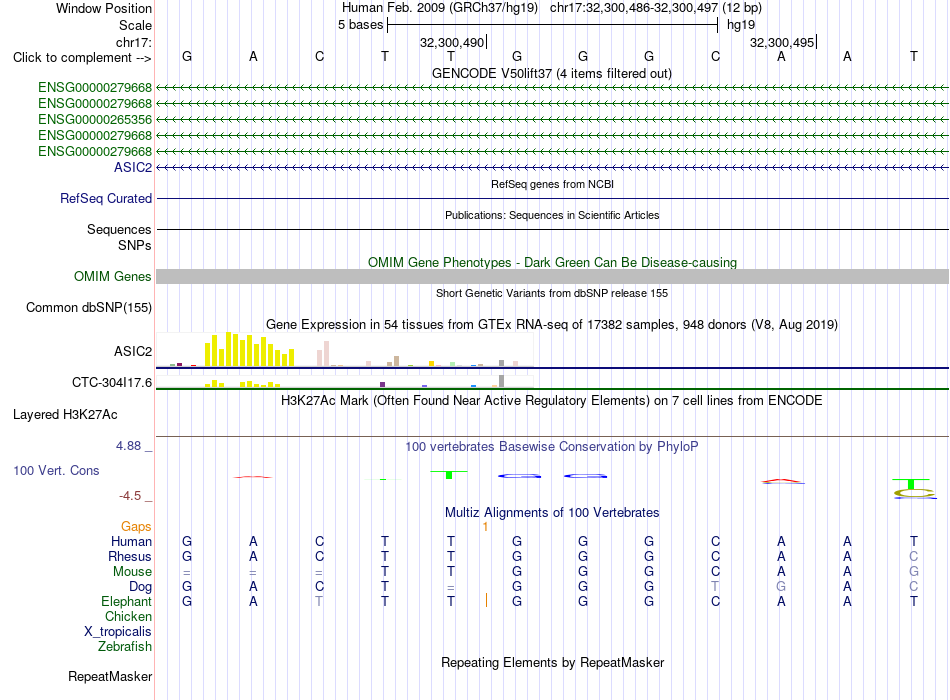
Task: Click the ASIC2 label beside the GTEx bar chart
Action: pos(133,352)
